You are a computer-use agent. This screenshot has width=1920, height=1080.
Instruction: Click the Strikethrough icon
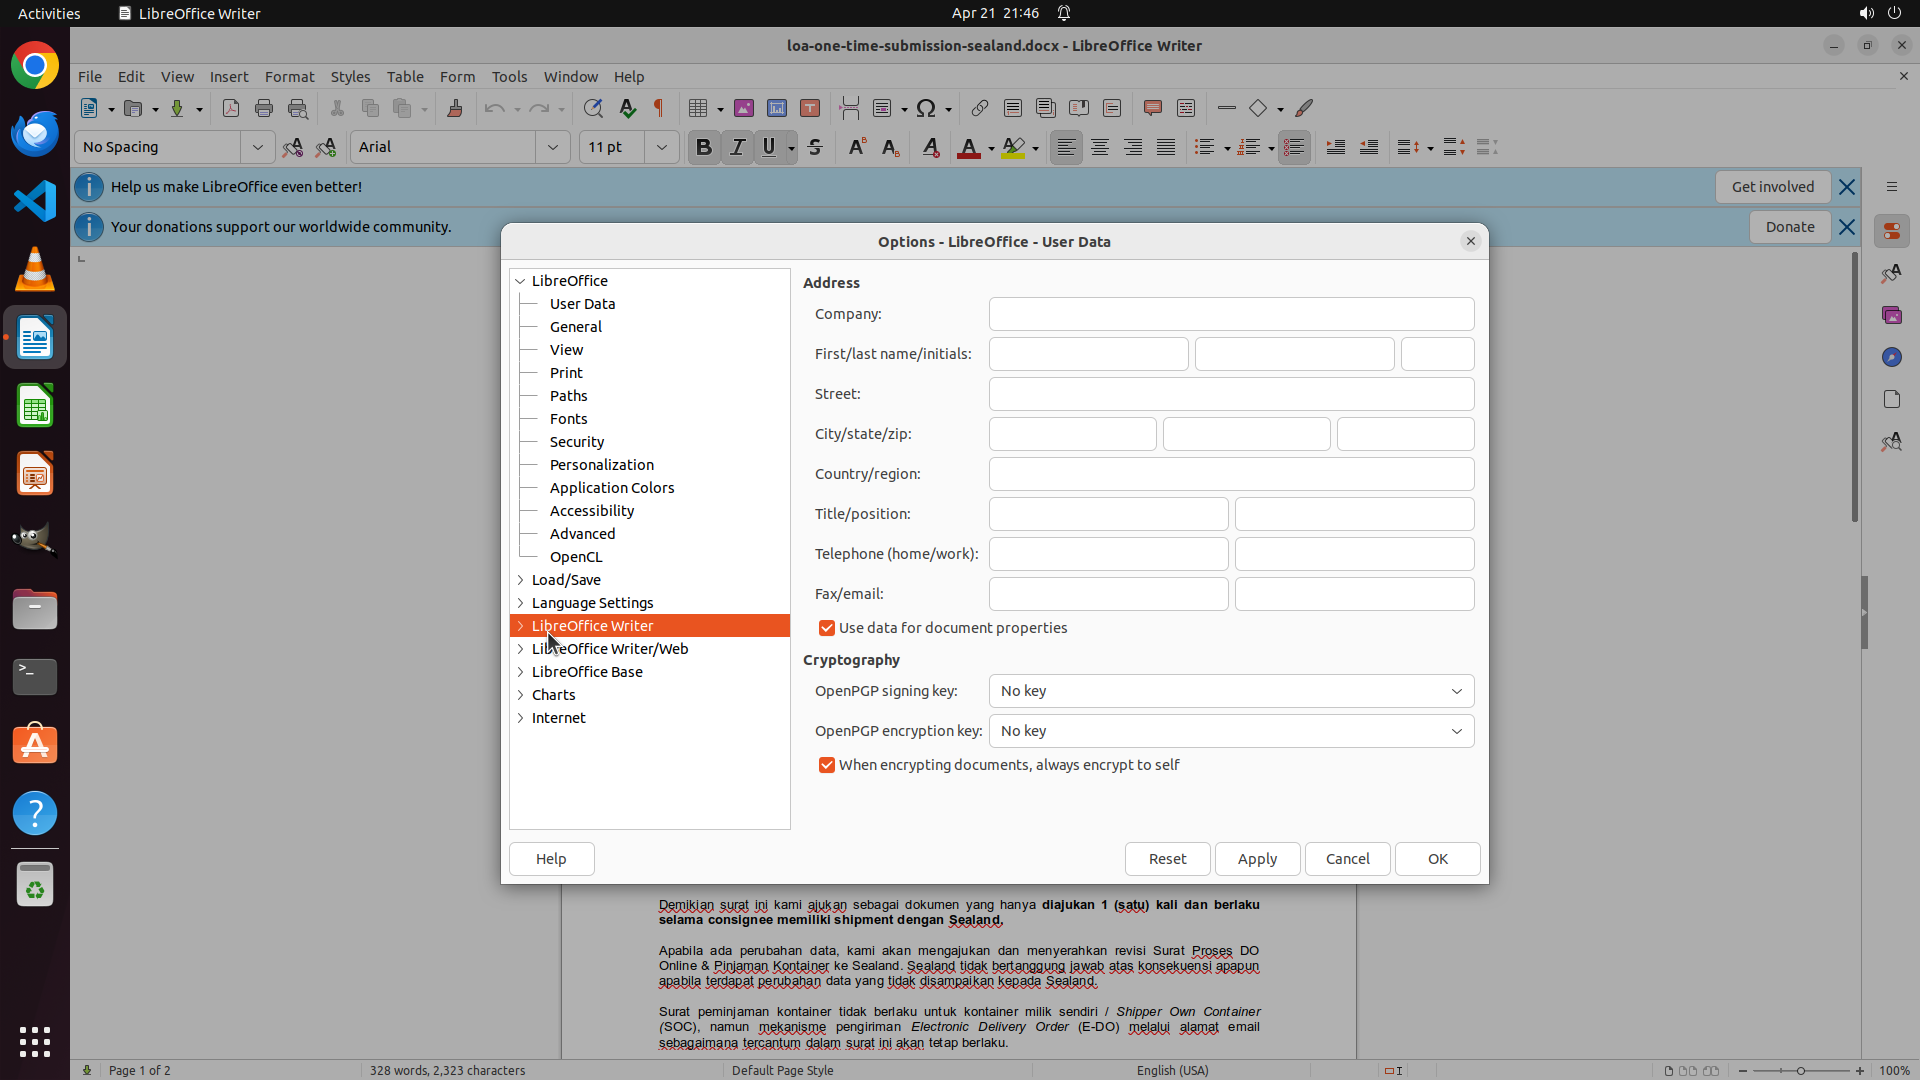coord(815,147)
